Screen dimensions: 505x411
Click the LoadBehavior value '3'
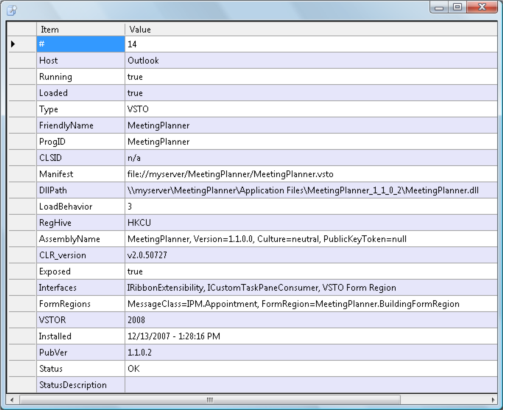tap(311, 206)
